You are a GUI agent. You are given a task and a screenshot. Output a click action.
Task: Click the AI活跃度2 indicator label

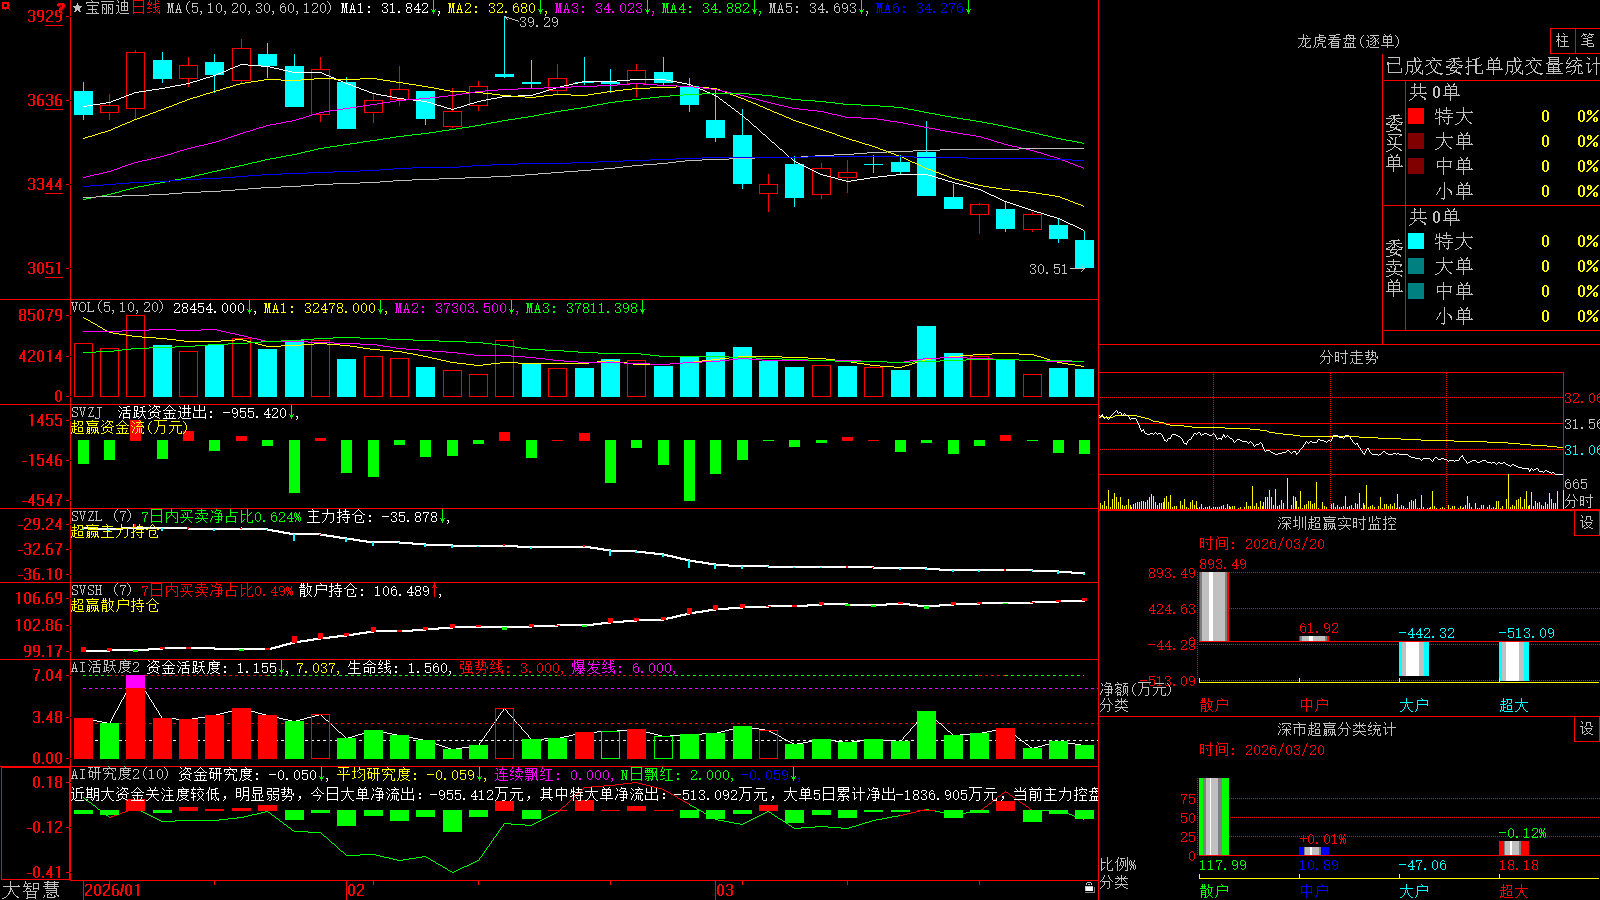tap(106, 667)
